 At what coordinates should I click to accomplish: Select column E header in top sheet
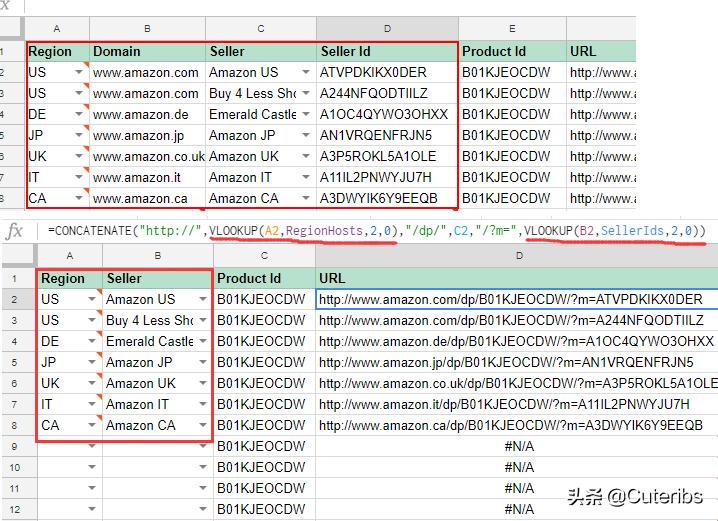click(512, 28)
